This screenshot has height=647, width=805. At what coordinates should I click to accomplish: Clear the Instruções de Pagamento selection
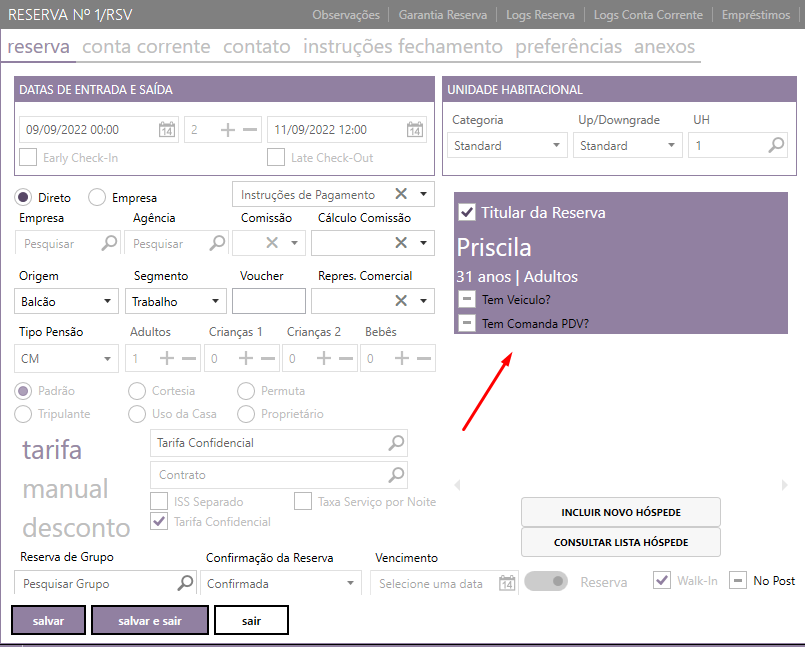click(x=401, y=194)
